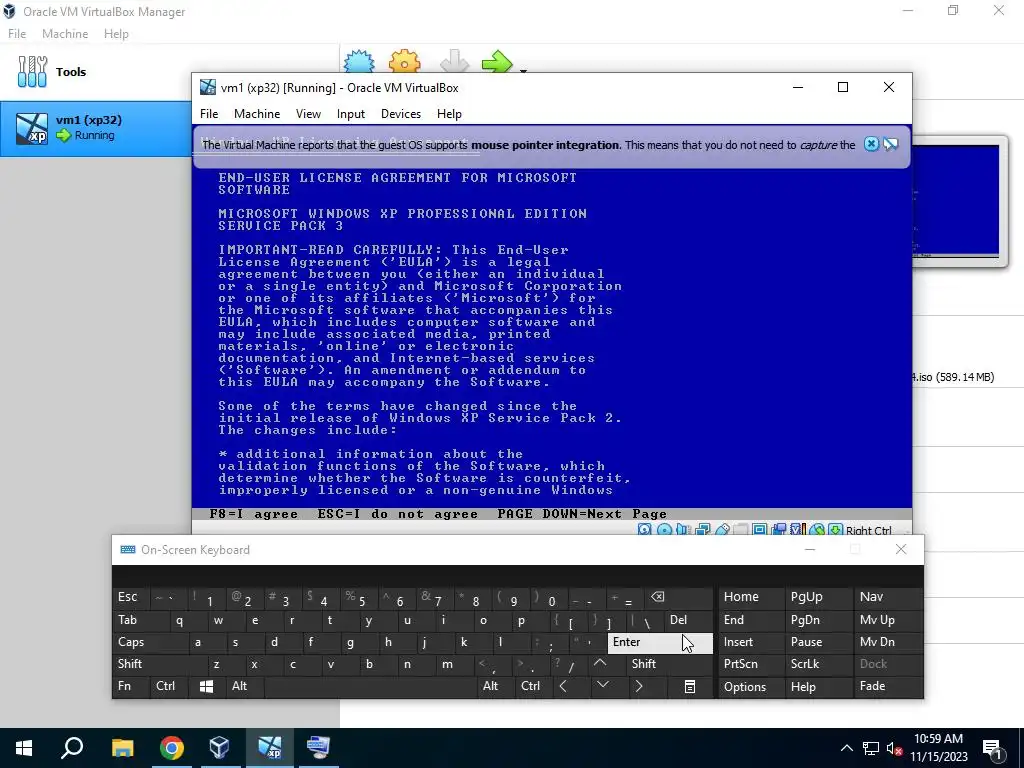Image resolution: width=1024 pixels, height=768 pixels.
Task: Click the shared folders status icon
Action: pyautogui.click(x=741, y=530)
